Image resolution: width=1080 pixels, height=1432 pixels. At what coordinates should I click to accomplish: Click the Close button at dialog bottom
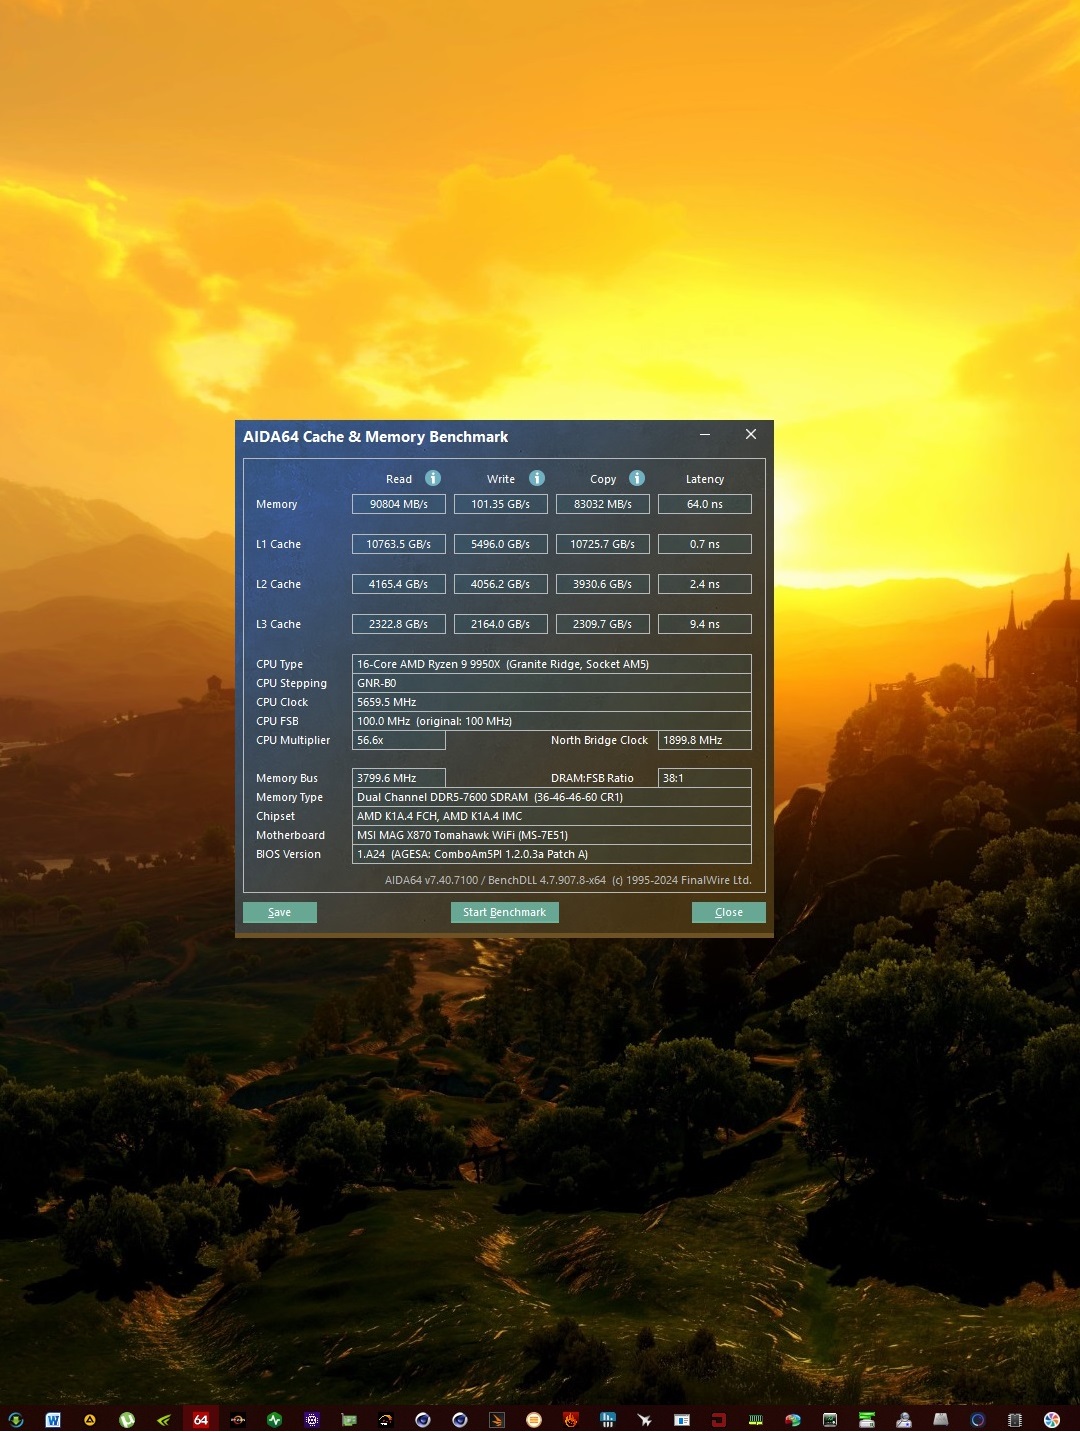[729, 912]
